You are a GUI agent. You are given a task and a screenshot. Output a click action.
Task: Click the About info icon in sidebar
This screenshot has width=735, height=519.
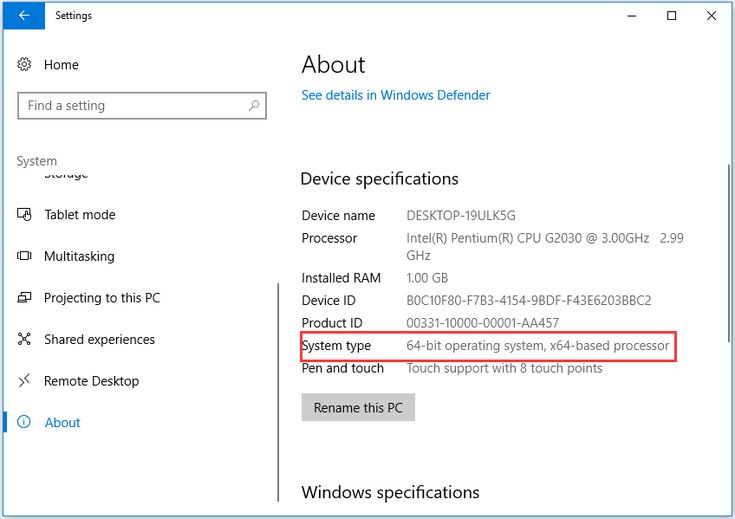click(x=25, y=423)
